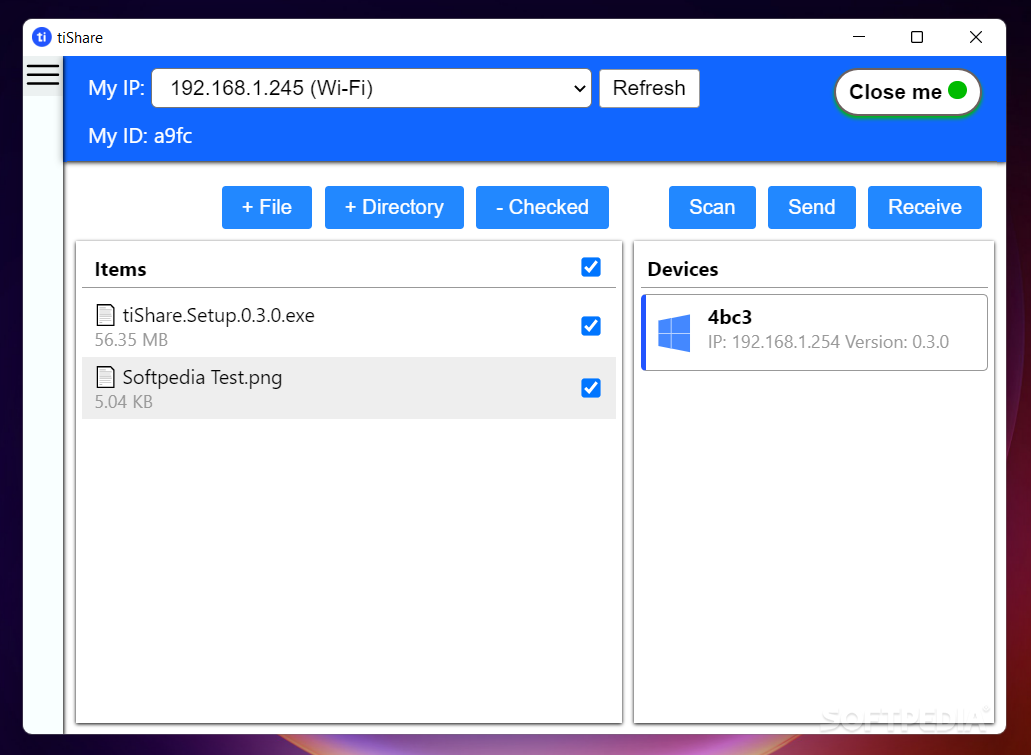This screenshot has width=1031, height=755.
Task: Select the Softpedia Test.png item name
Action: coord(202,378)
